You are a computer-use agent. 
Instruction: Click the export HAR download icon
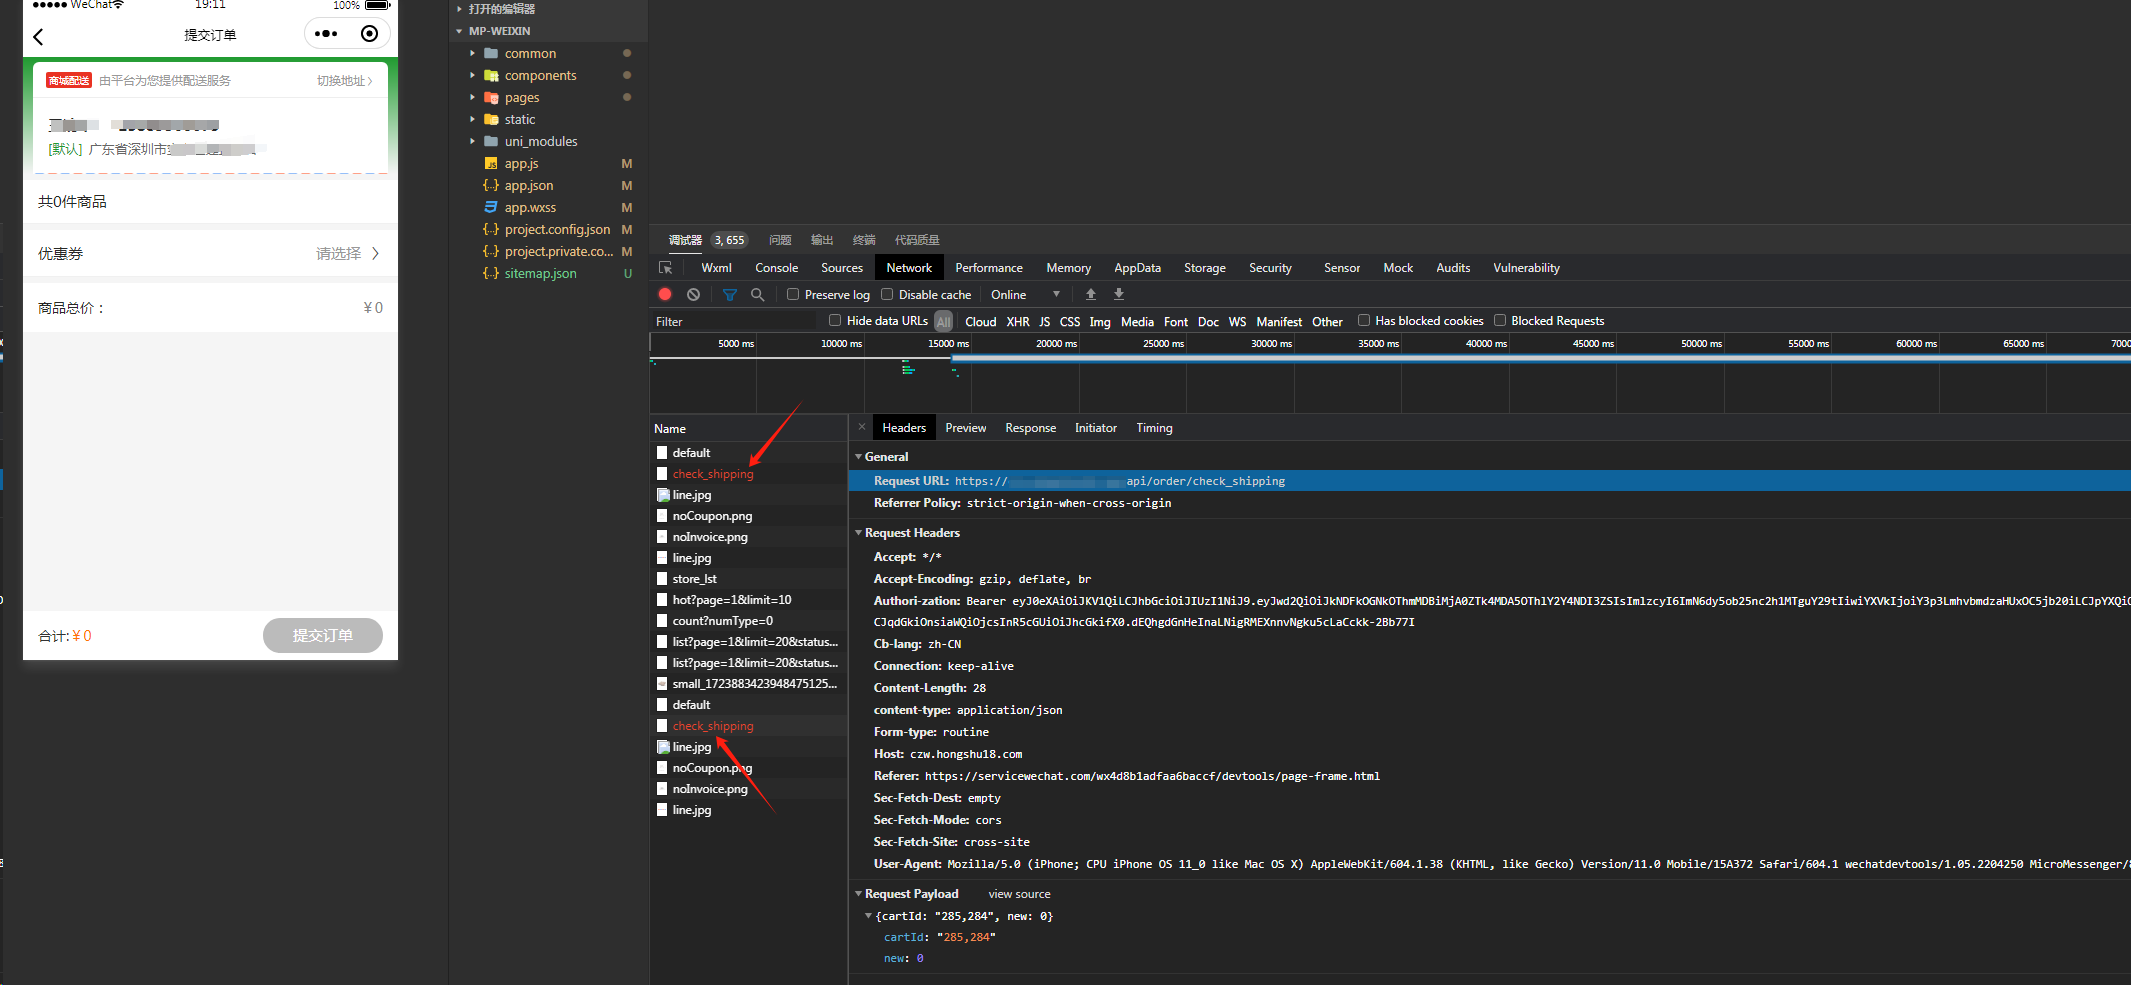(1119, 294)
